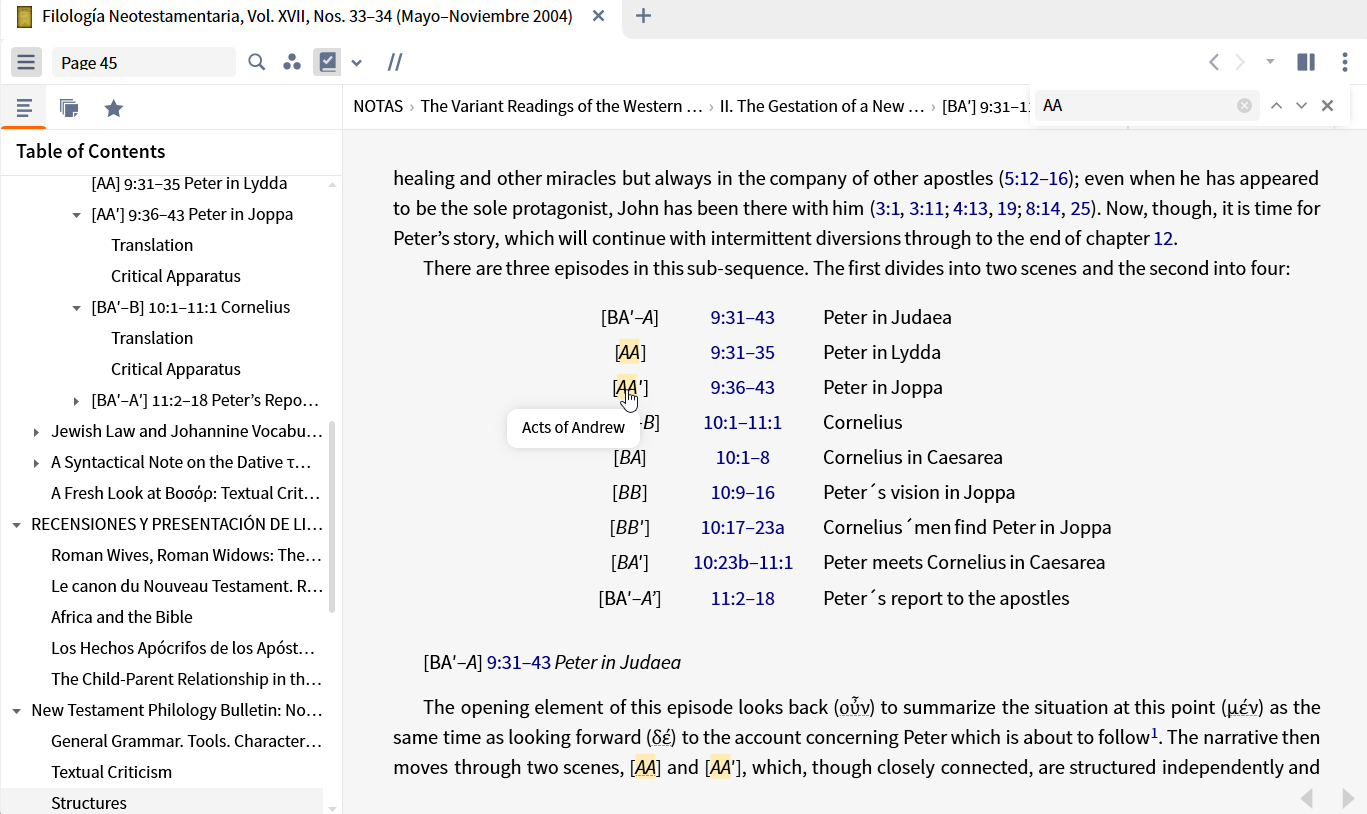The width and height of the screenshot is (1367, 814).
Task: Open the 11:2–18 reference link
Action: [x=742, y=598]
